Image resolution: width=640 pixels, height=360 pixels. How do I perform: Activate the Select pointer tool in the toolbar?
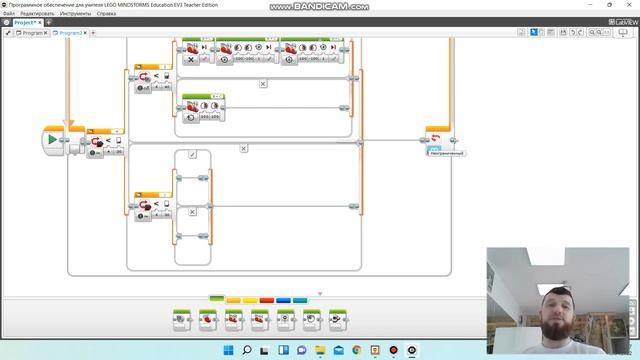coord(533,32)
